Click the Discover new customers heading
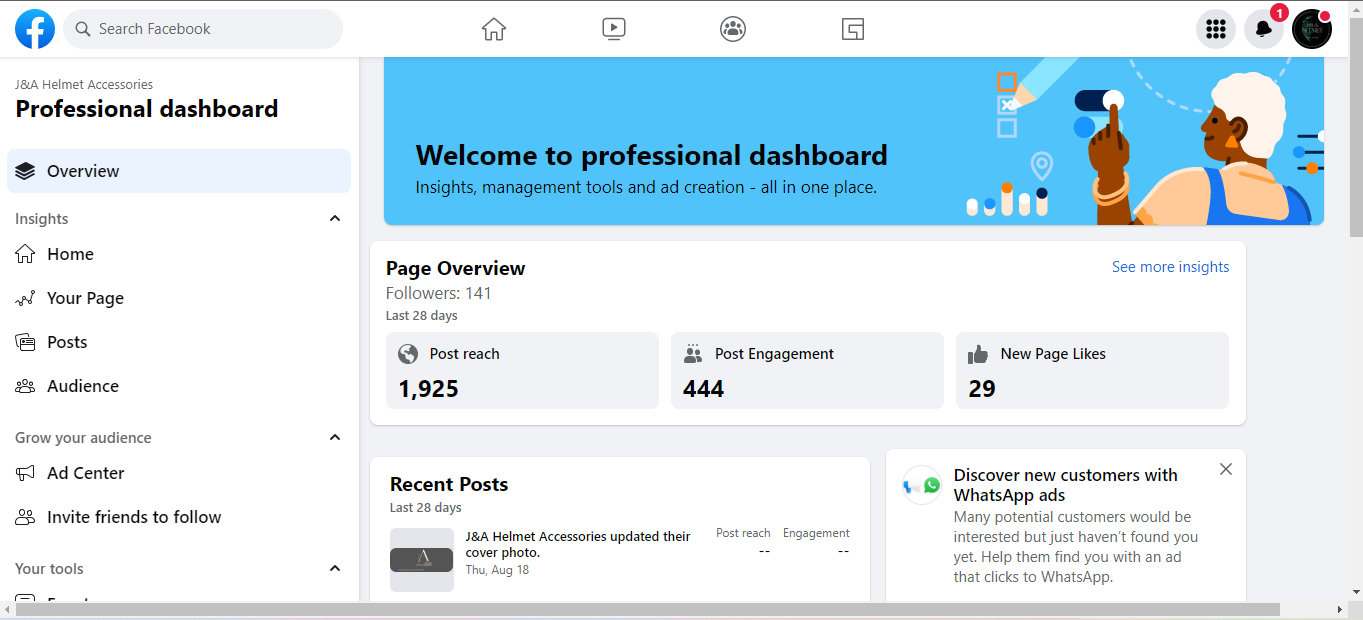Screen dimensions: 1363x620 pyautogui.click(x=1066, y=485)
